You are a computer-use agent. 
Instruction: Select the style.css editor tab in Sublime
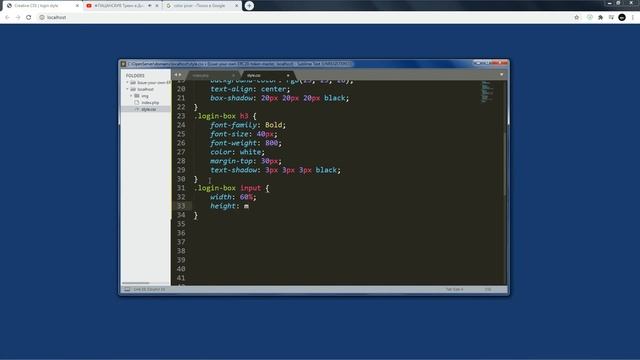pyautogui.click(x=267, y=76)
